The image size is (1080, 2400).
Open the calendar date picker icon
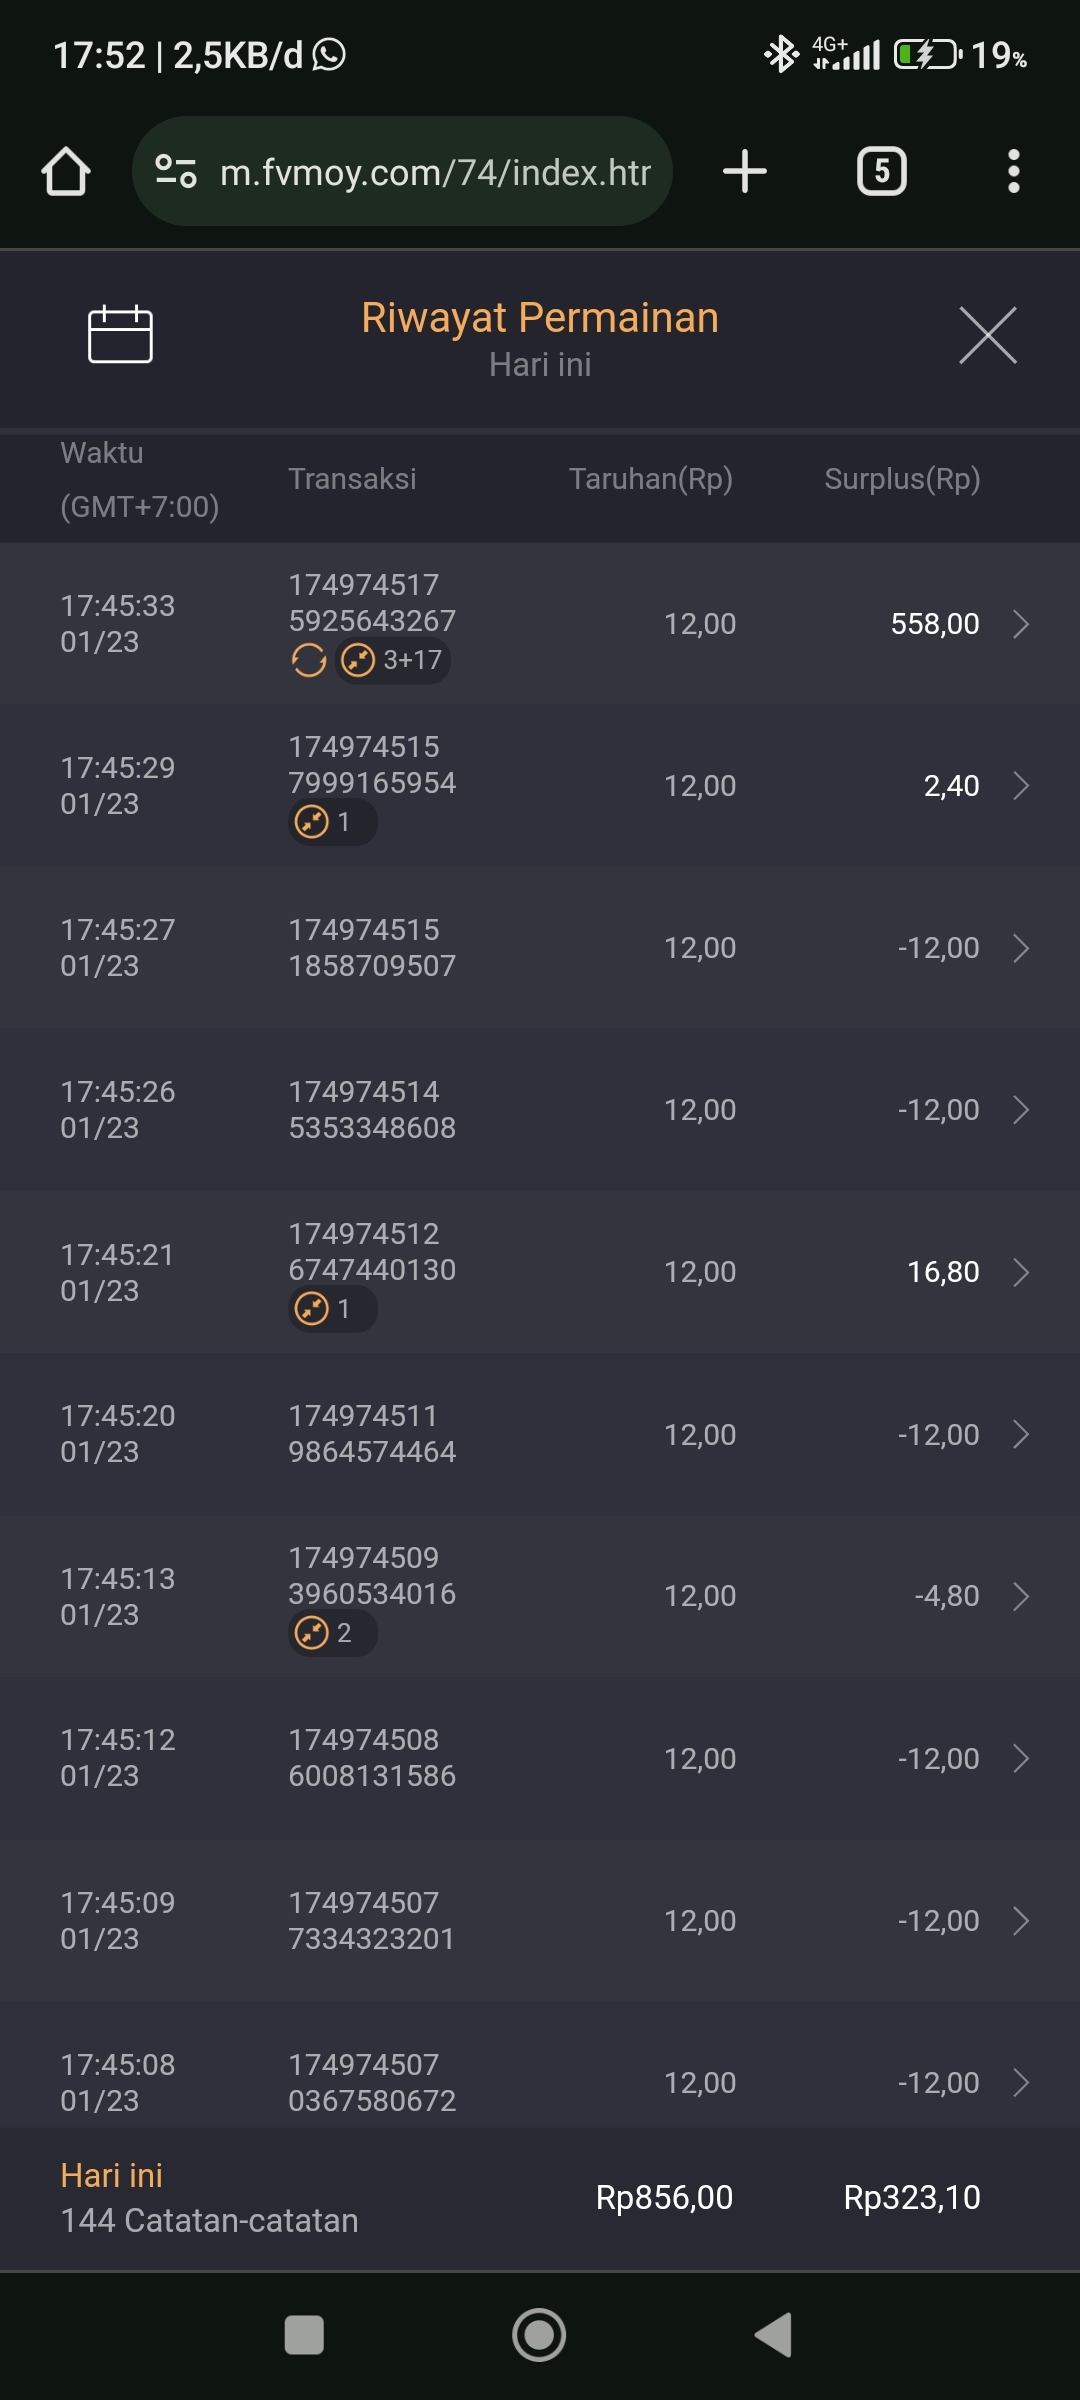click(120, 334)
